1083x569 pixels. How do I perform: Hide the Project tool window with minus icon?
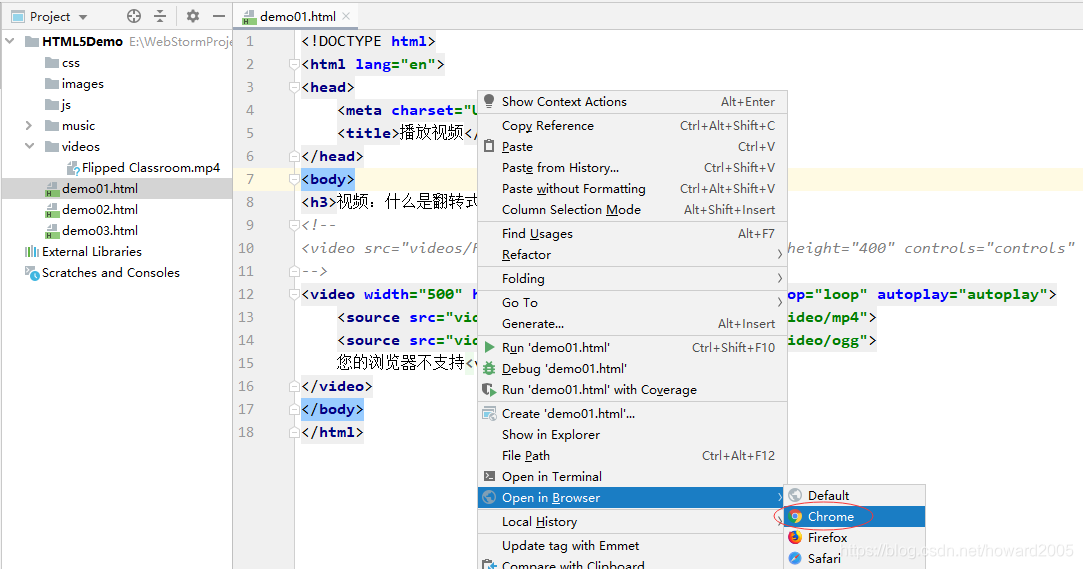tap(218, 16)
